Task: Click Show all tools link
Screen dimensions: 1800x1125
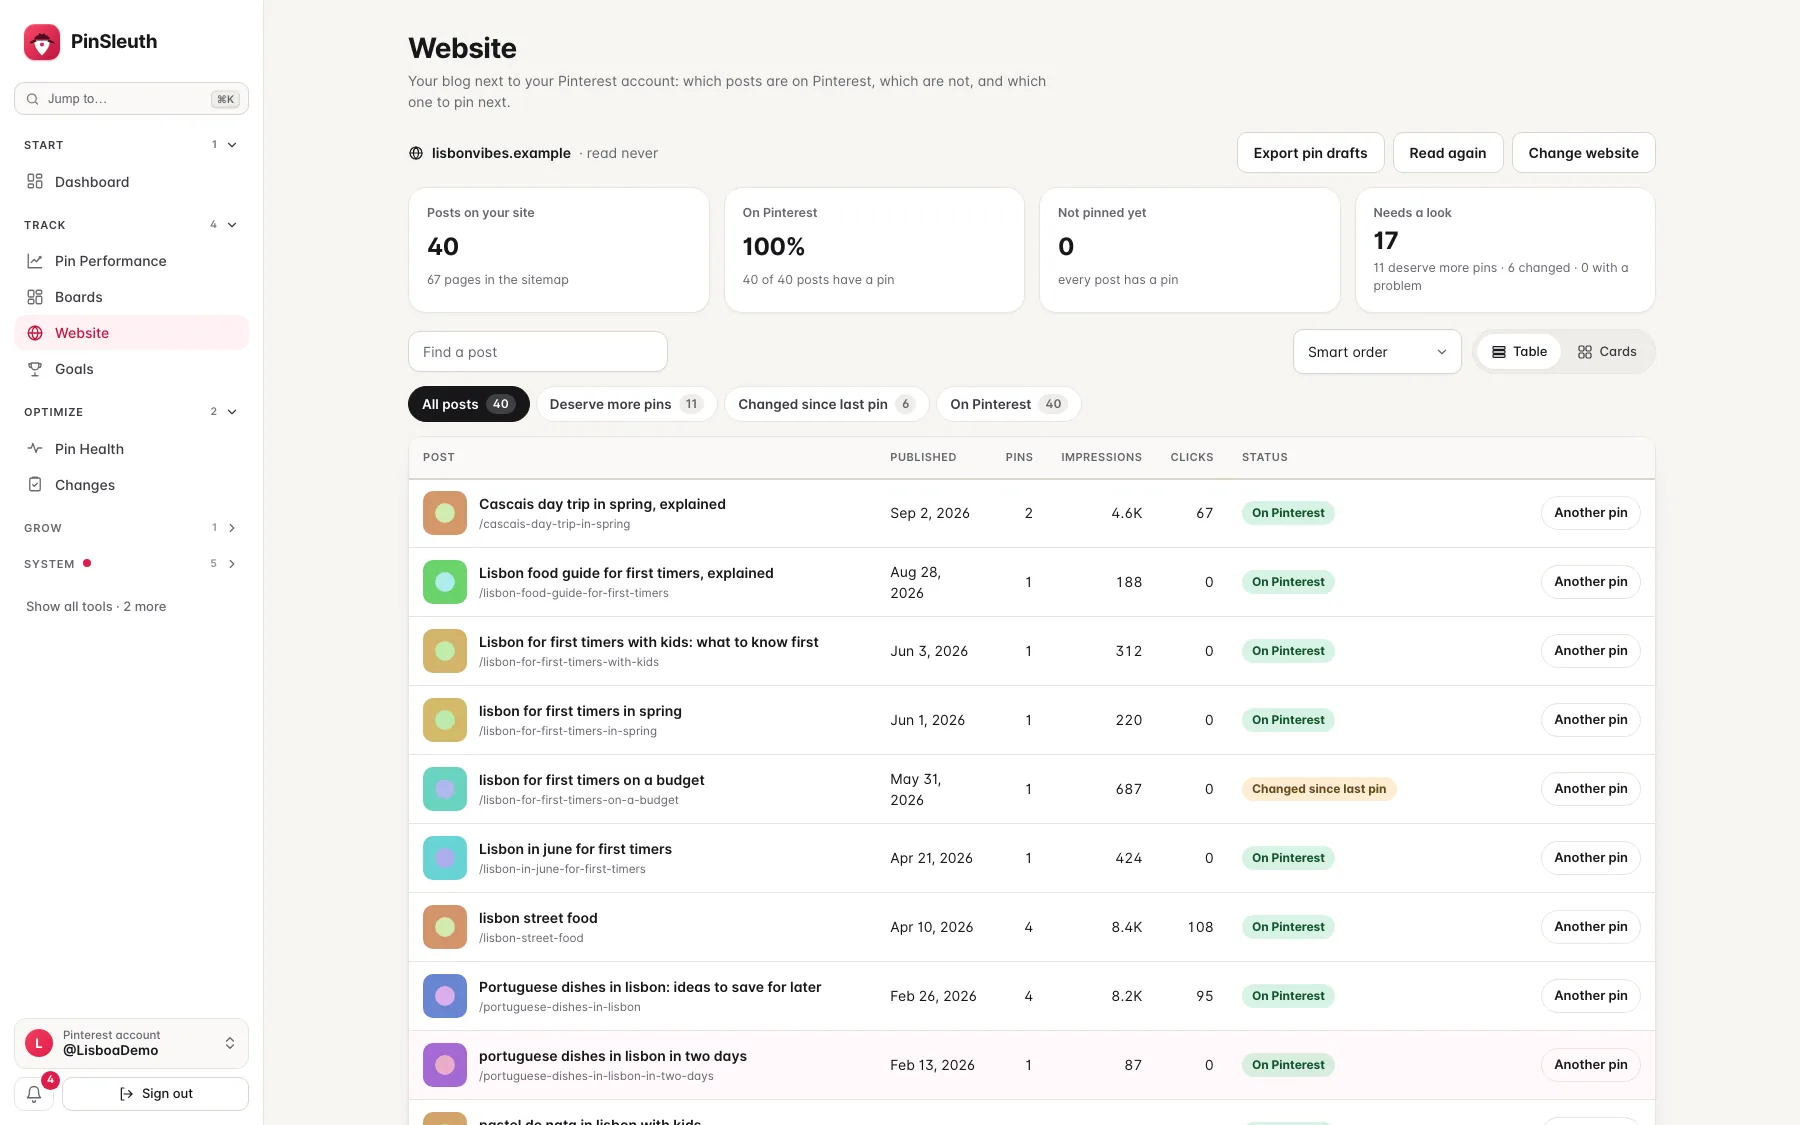Action: pyautogui.click(x=96, y=607)
